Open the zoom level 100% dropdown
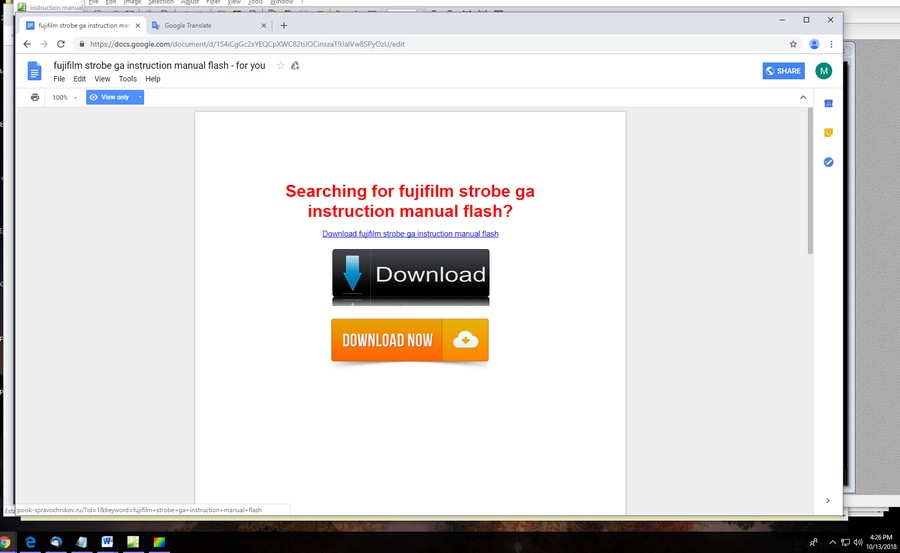This screenshot has height=553, width=900. point(64,98)
